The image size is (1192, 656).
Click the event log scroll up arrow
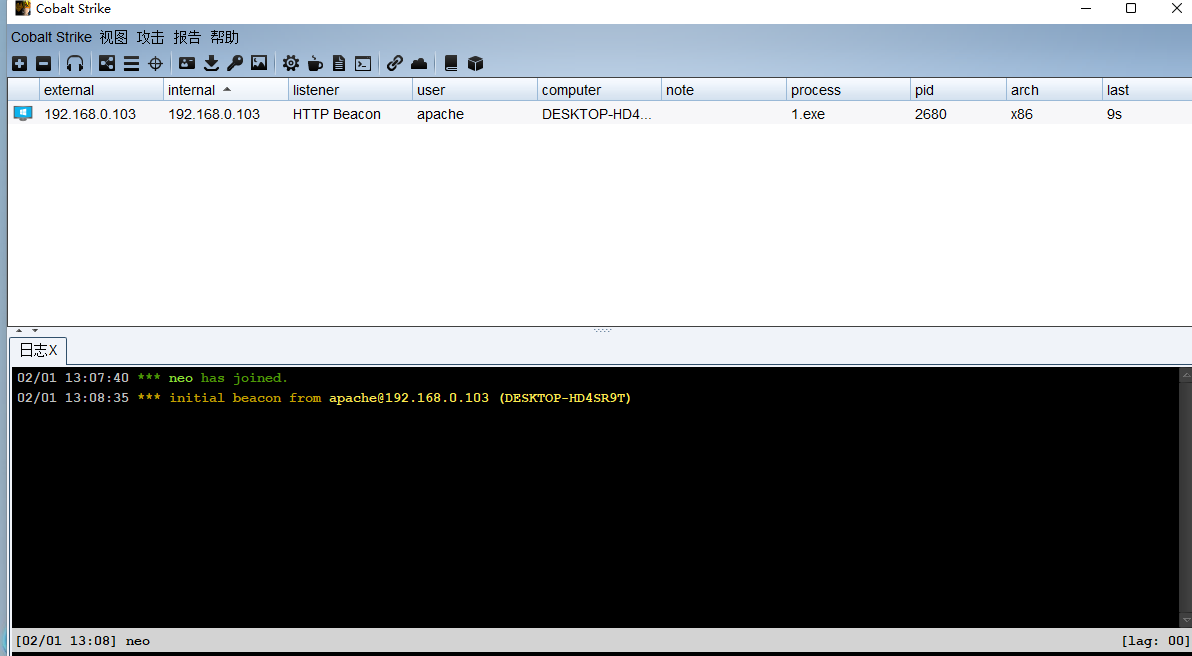pos(1185,375)
